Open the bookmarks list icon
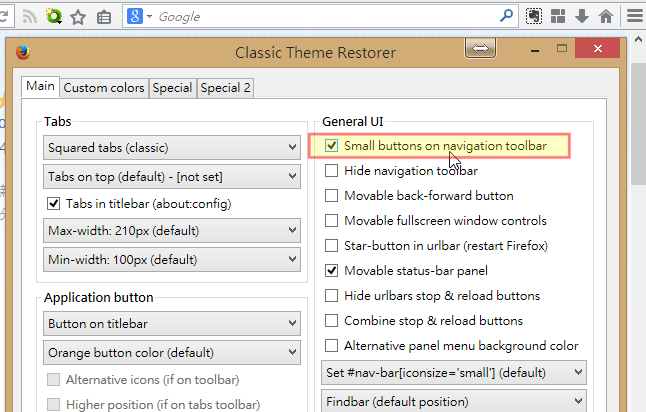This screenshot has width=646, height=412. 104,17
